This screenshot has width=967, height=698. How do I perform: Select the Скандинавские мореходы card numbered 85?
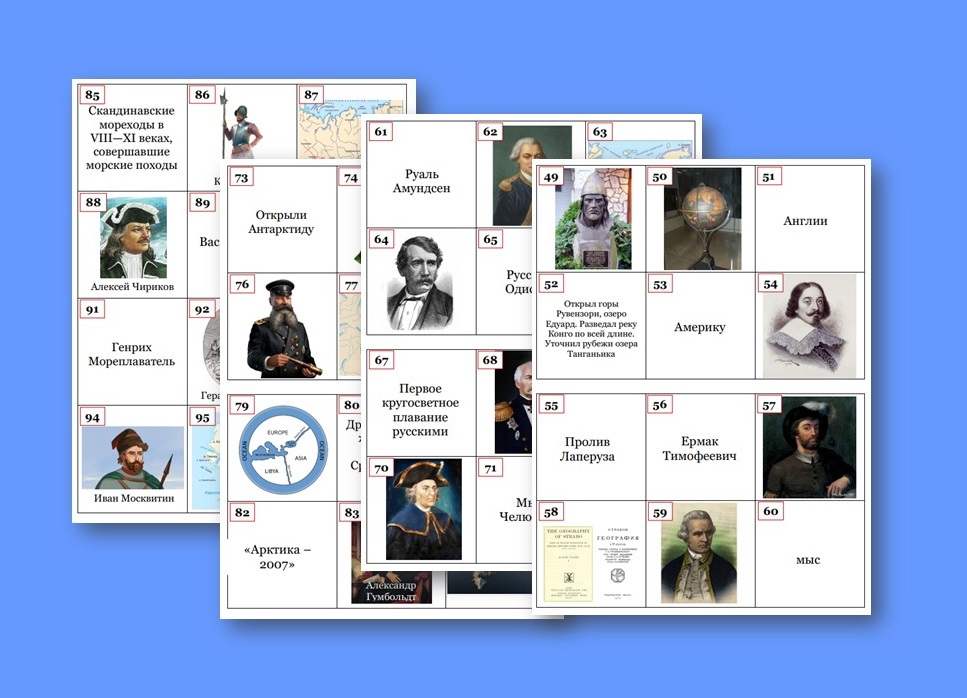coord(132,138)
